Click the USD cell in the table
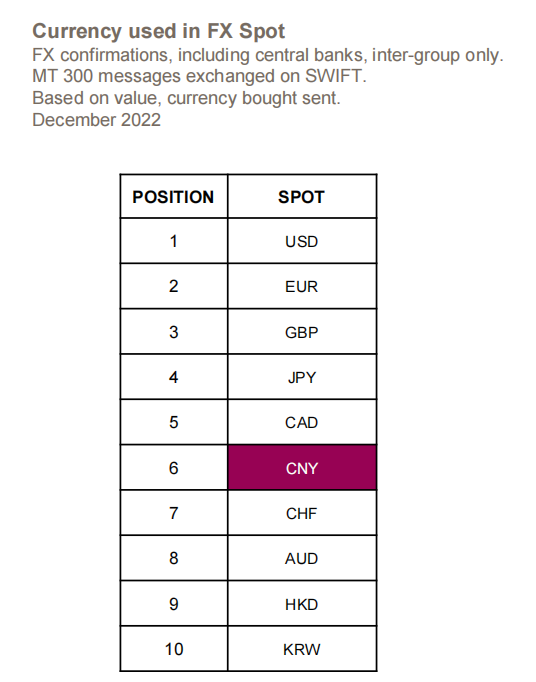The width and height of the screenshot is (536, 682). [302, 241]
